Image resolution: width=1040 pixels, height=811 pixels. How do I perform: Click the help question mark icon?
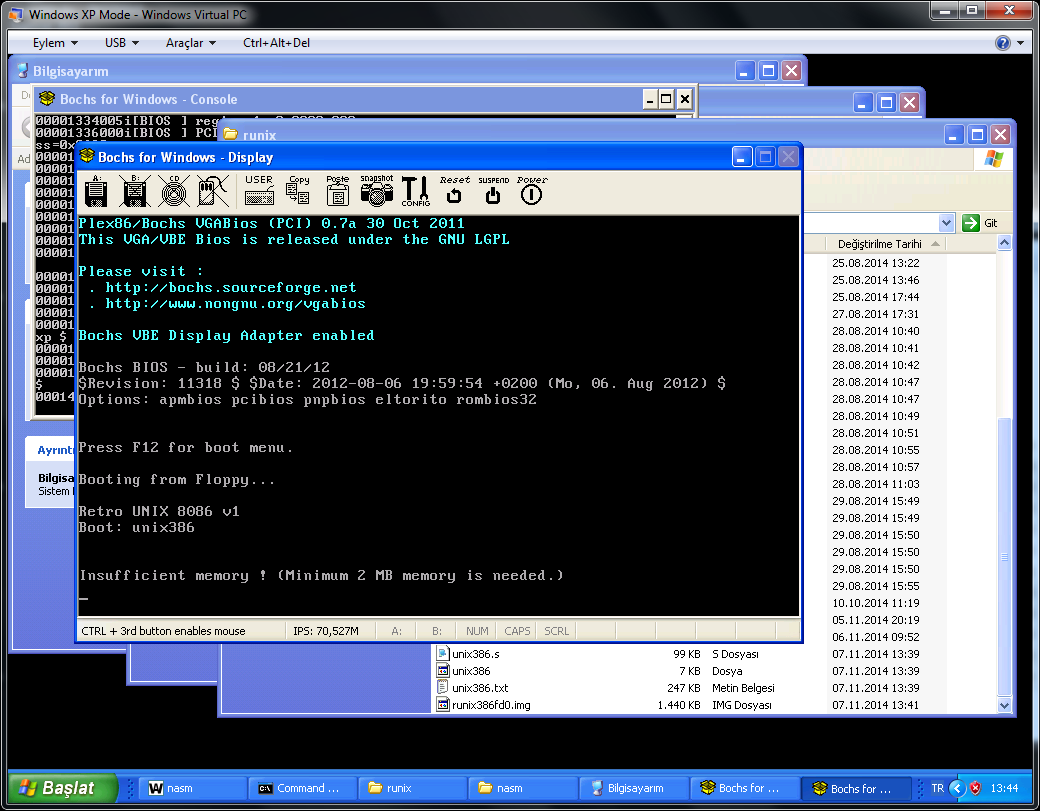(1002, 43)
